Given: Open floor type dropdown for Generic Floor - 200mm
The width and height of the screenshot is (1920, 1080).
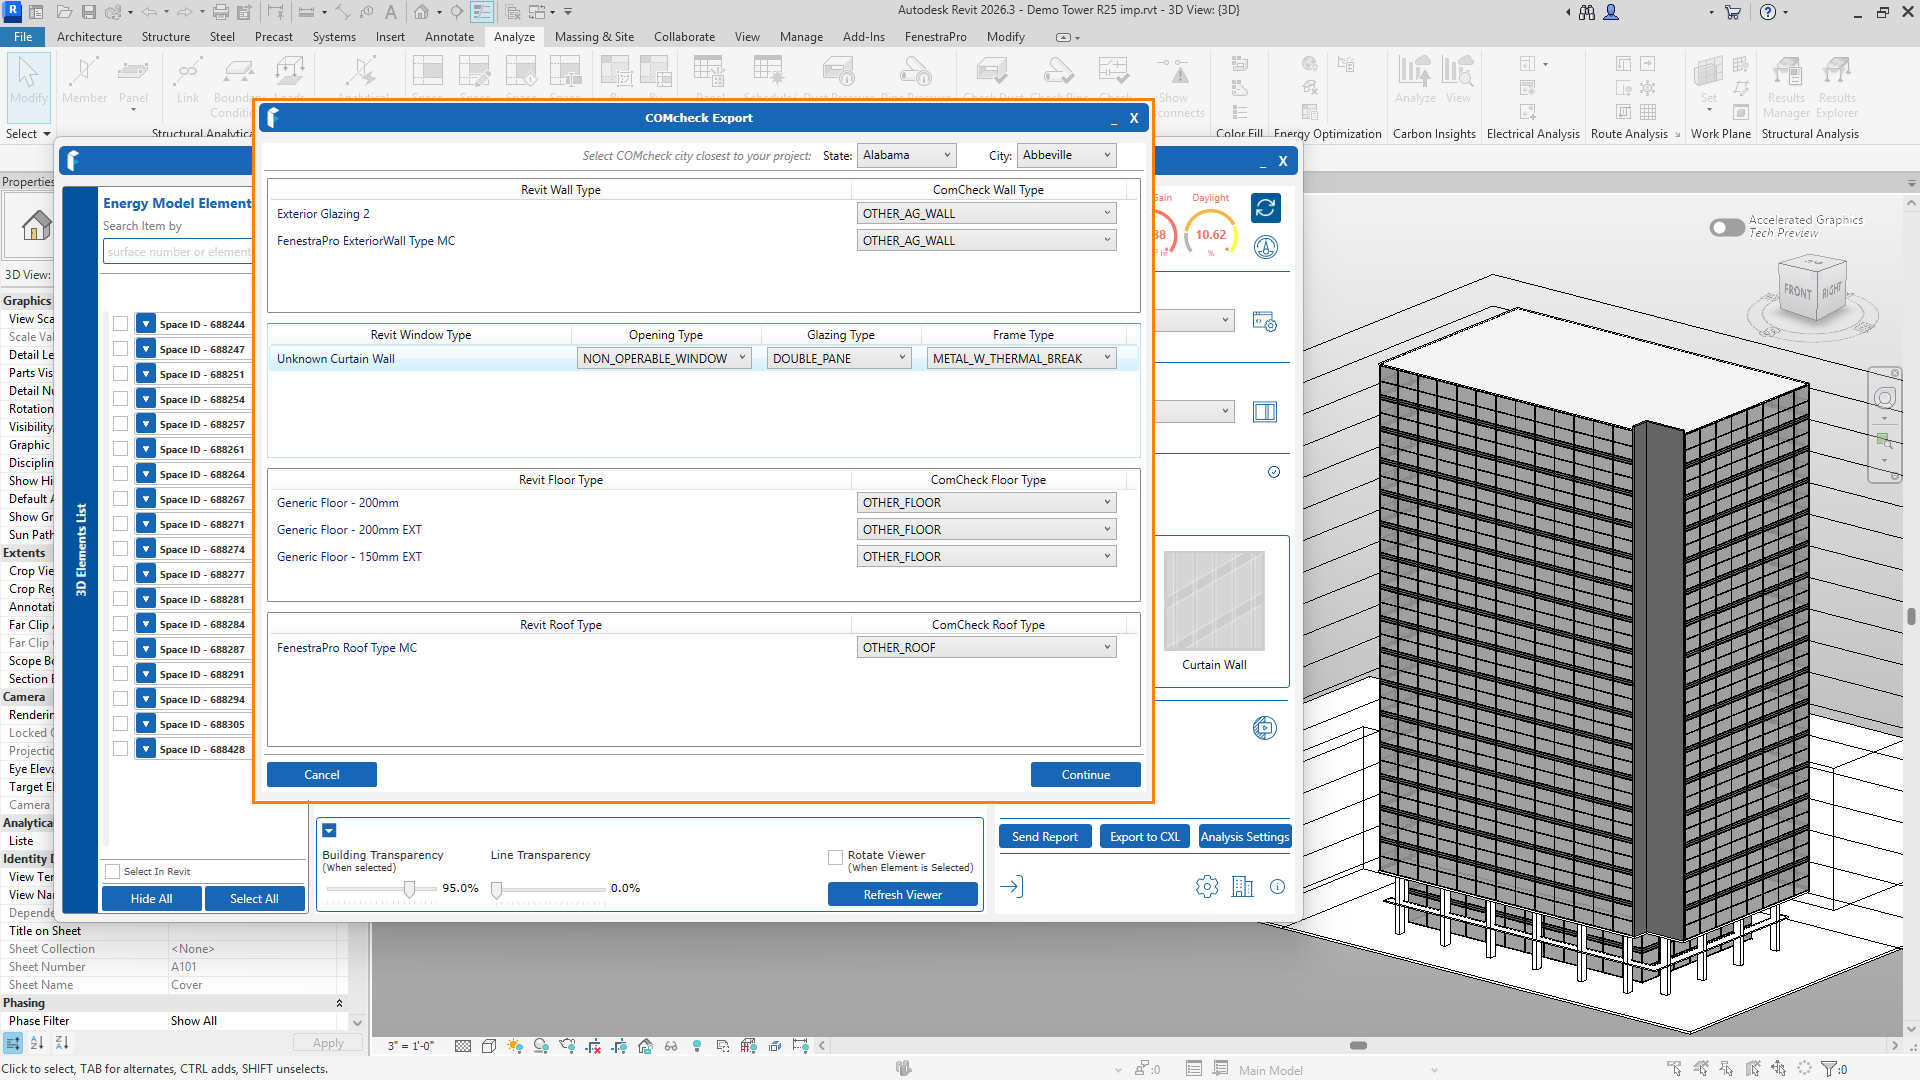Looking at the screenshot, I should [x=986, y=502].
